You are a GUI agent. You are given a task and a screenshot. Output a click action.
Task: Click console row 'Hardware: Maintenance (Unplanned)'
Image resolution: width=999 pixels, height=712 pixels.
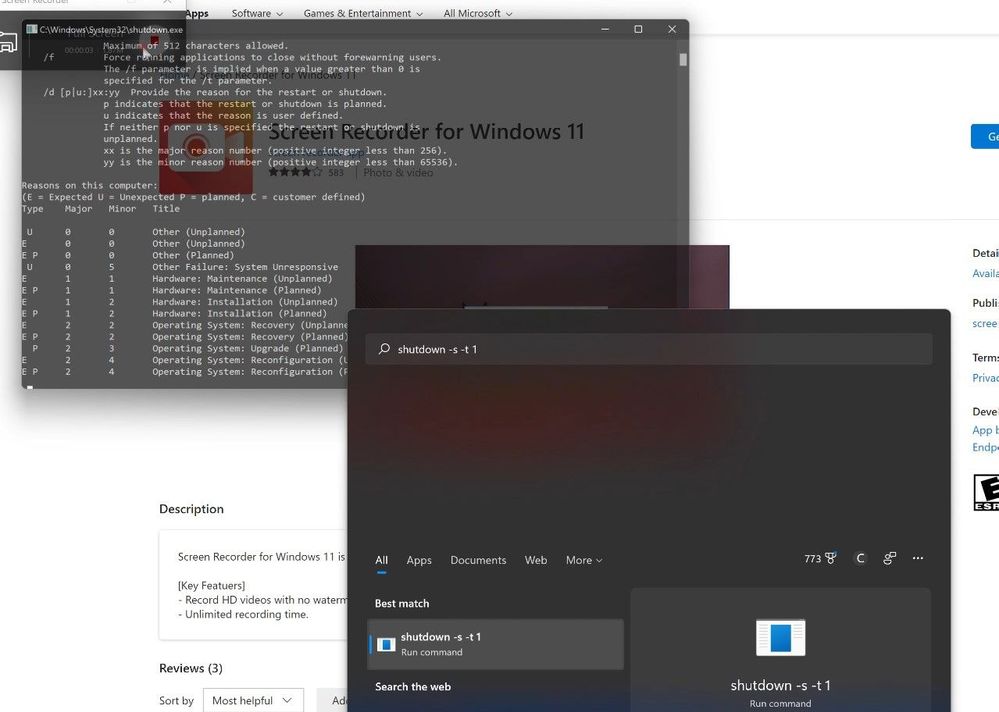242,278
